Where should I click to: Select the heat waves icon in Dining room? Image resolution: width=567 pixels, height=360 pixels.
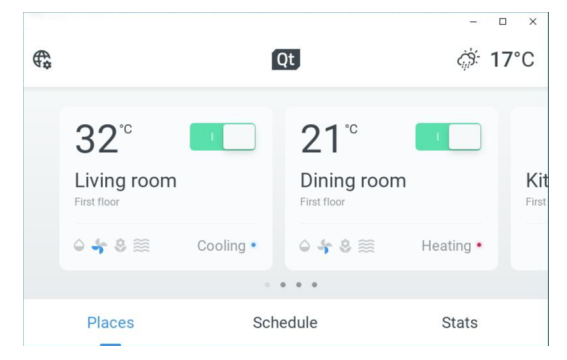coord(366,246)
